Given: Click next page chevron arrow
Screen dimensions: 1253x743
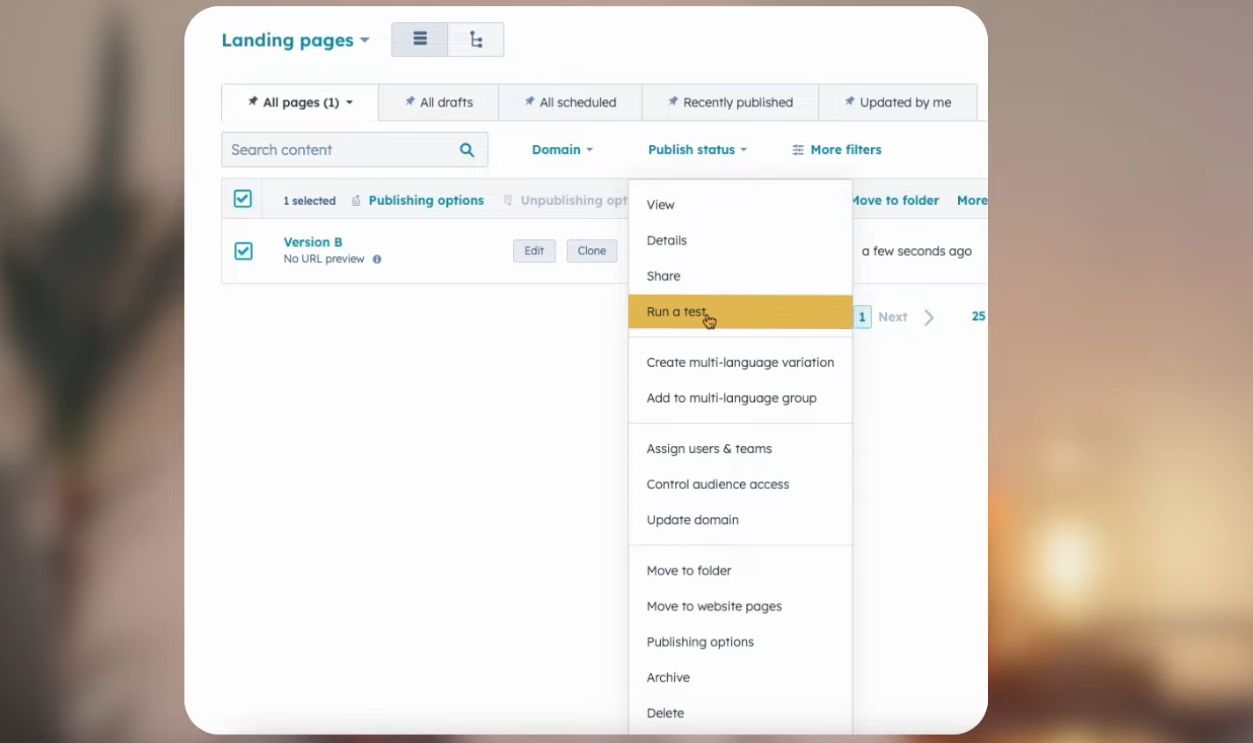Looking at the screenshot, I should coord(929,317).
